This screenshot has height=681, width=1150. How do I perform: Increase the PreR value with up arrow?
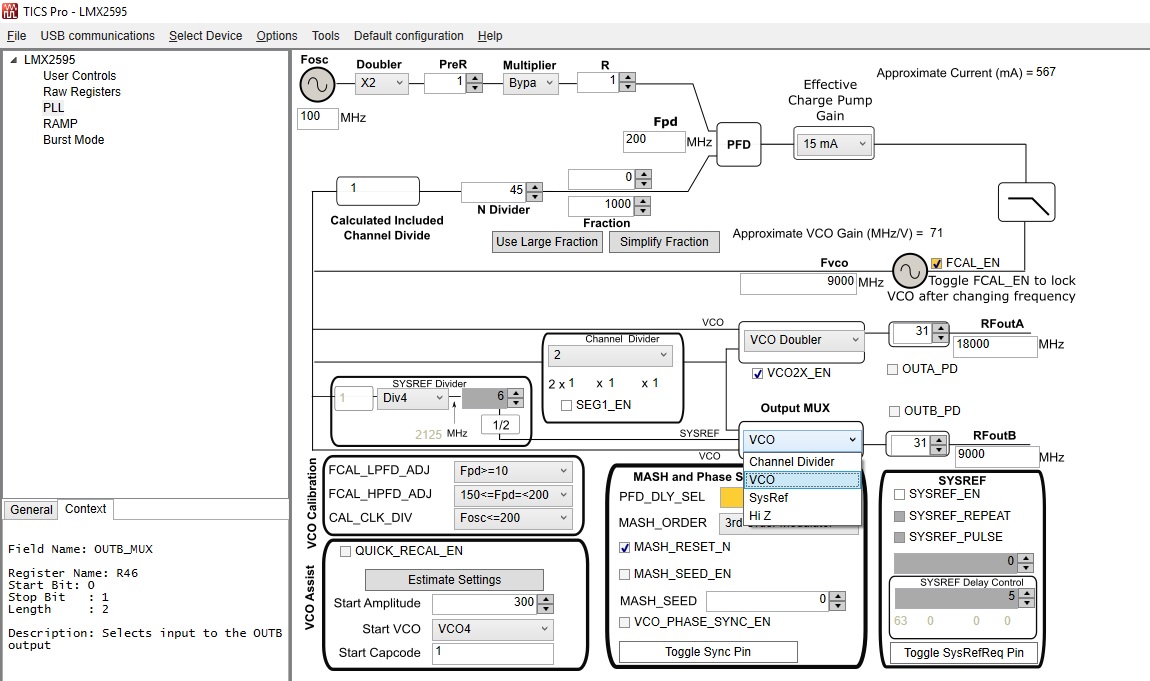point(475,79)
